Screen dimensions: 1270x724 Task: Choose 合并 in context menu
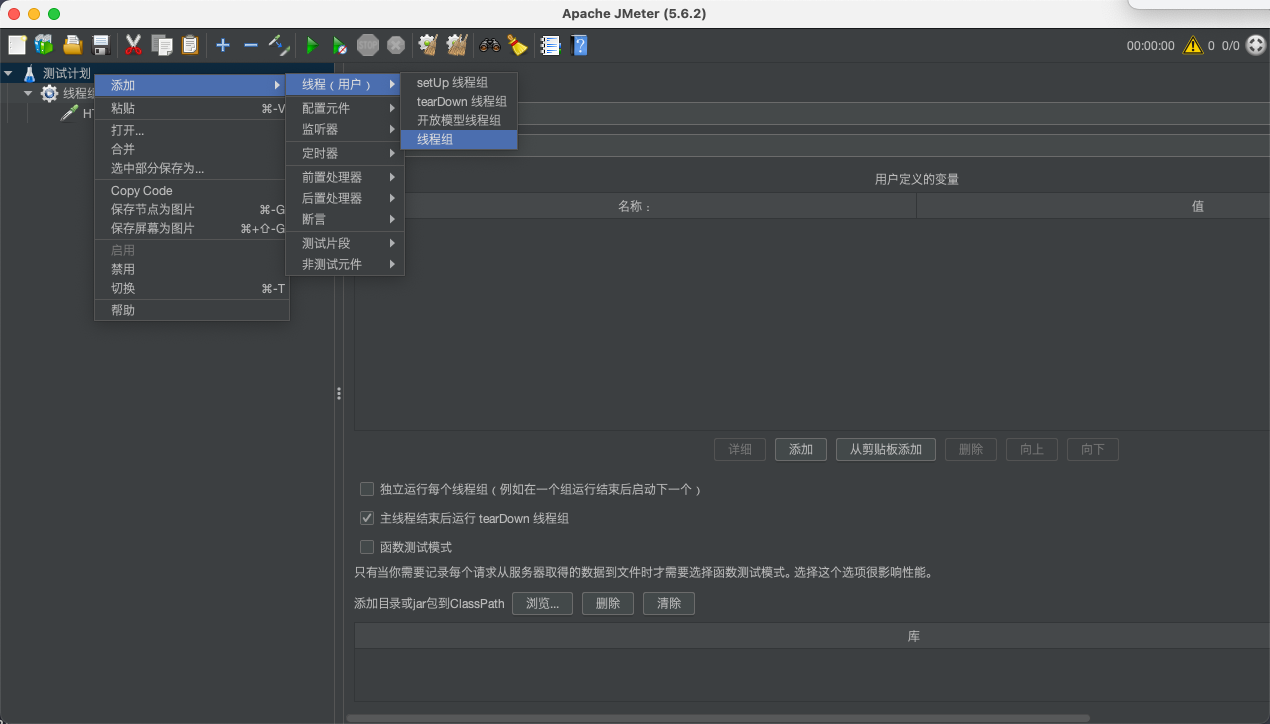point(190,149)
